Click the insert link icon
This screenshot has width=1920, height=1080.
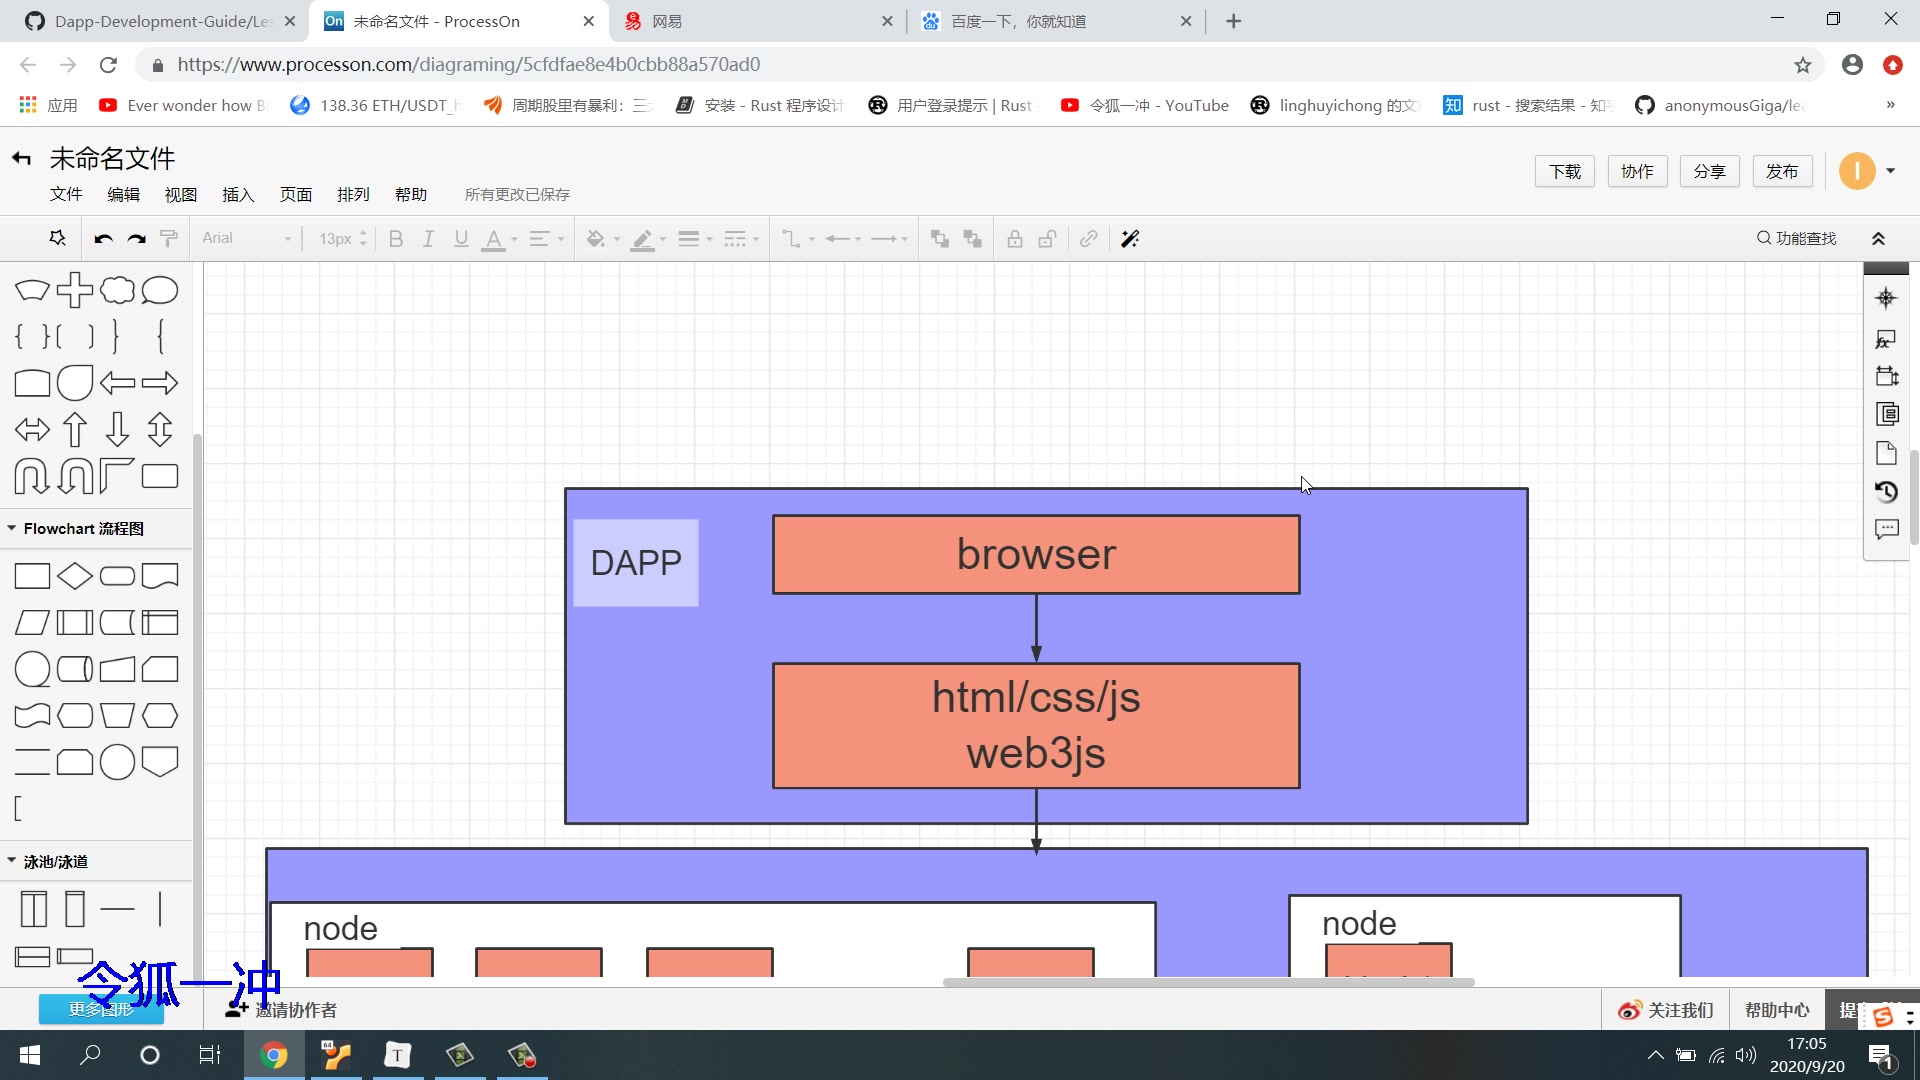[1089, 238]
